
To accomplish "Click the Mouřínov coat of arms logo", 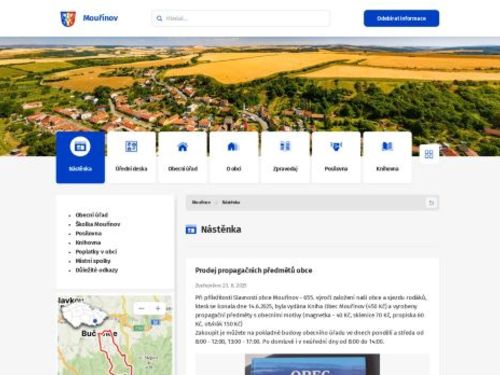I will point(68,19).
